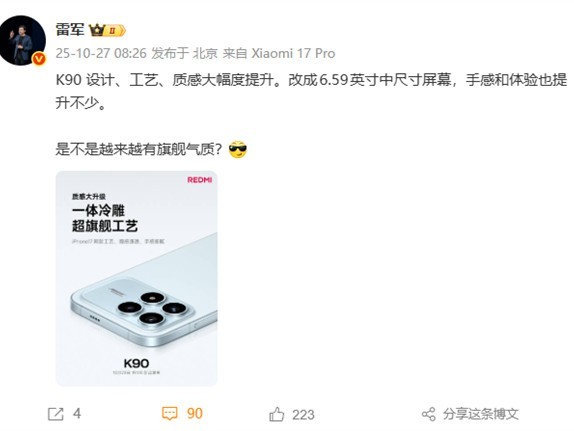
Task: Click the orange verified V badge
Action: [x=39, y=59]
